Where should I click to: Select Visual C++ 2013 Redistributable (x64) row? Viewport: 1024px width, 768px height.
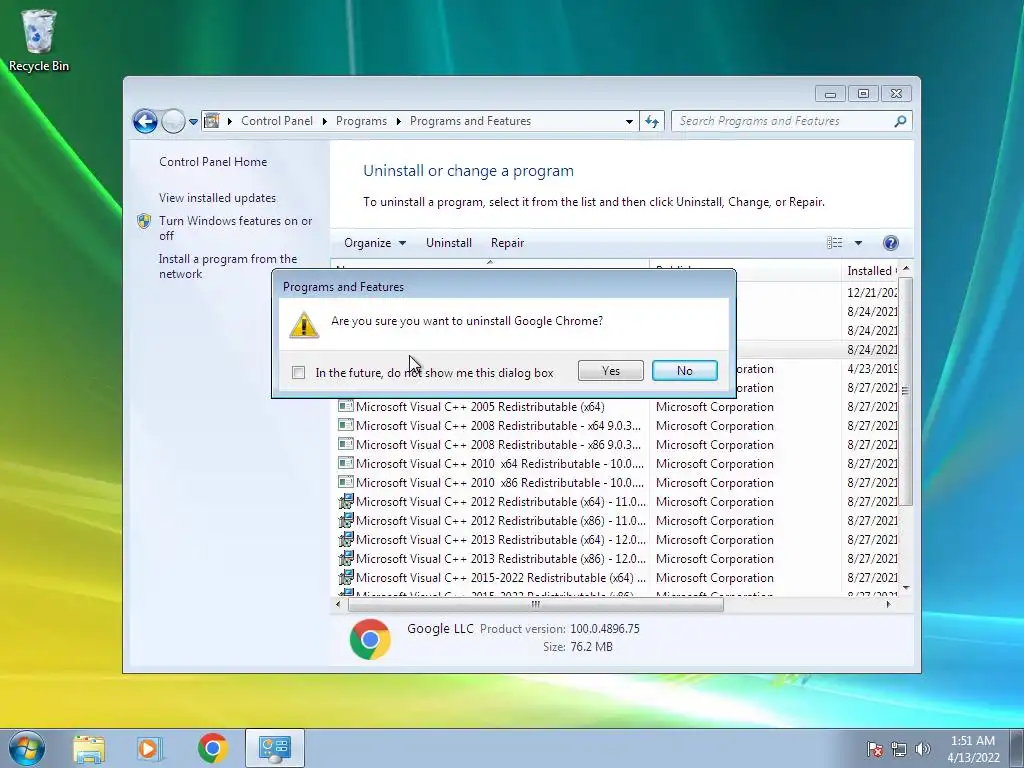pos(617,539)
